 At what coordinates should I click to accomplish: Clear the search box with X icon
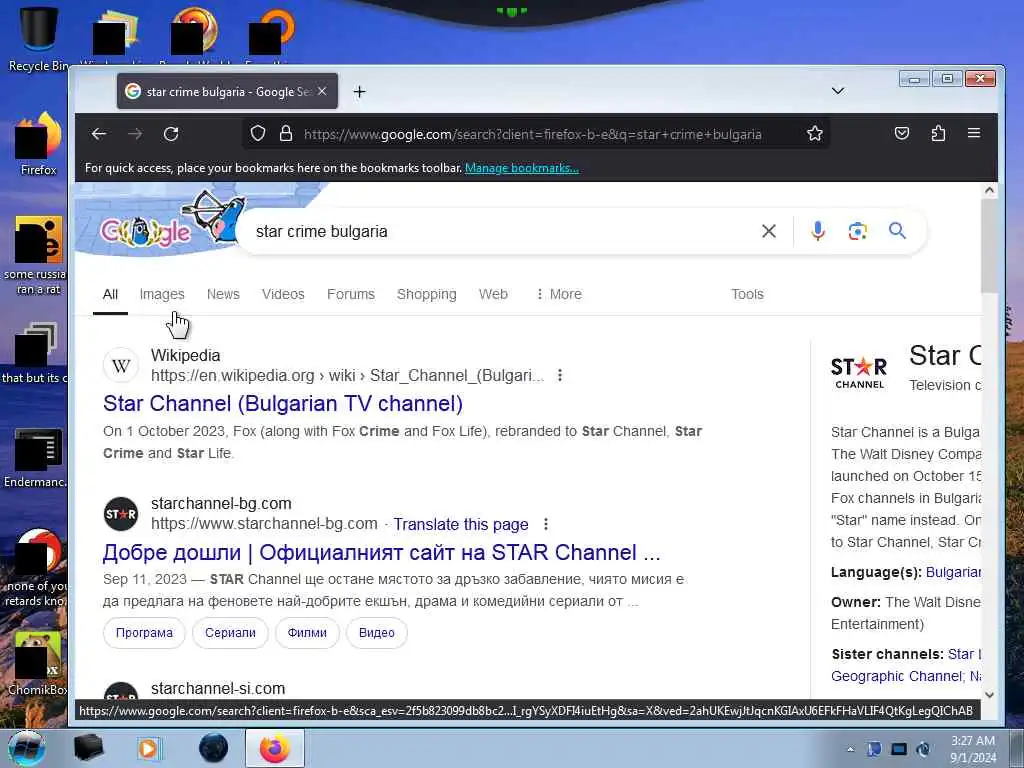point(769,231)
